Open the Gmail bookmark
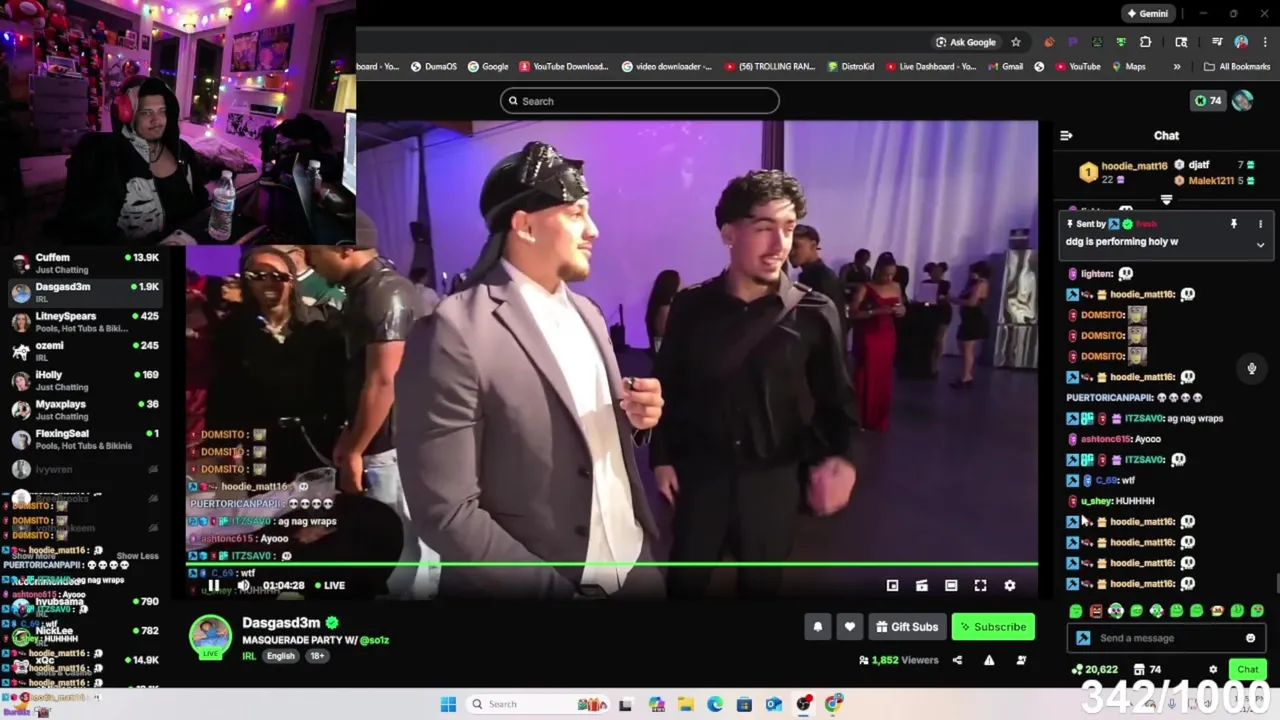The image size is (1280, 720). pyautogui.click(x=1004, y=67)
